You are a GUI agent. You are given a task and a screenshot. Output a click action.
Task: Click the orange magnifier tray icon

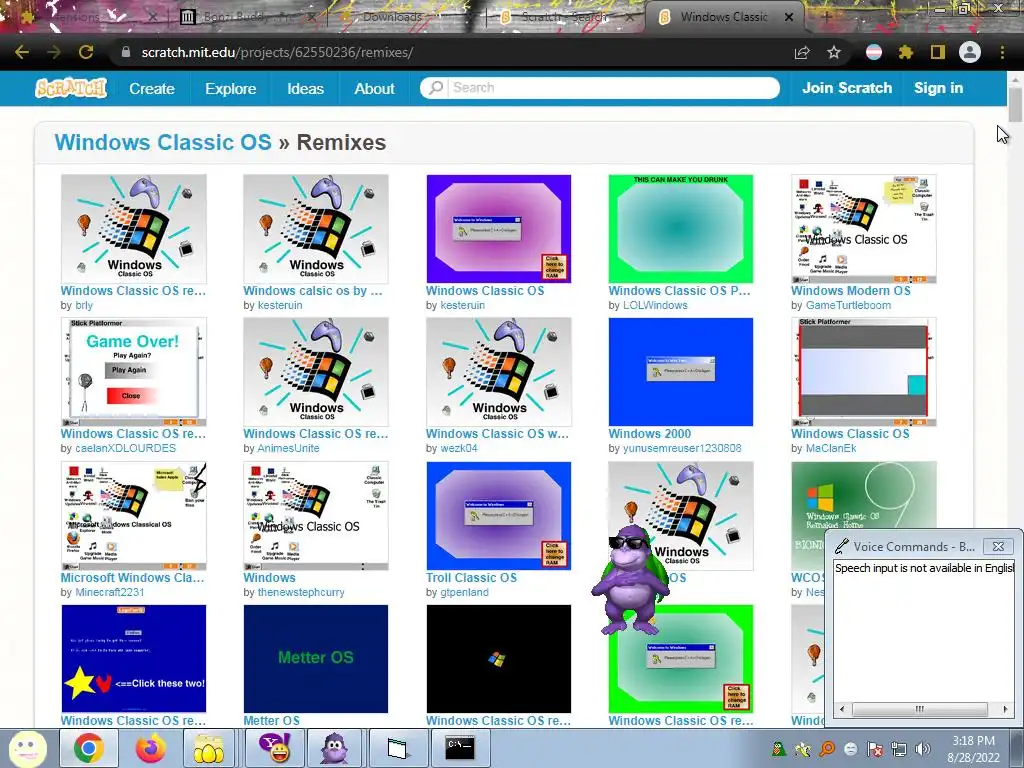827,749
